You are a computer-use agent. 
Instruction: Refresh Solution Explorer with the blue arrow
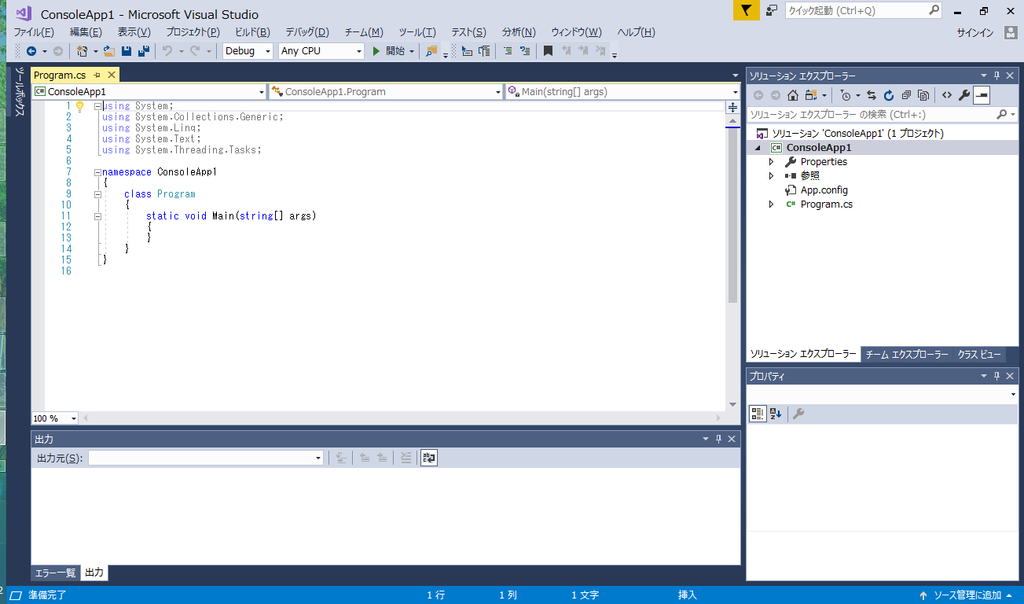pos(889,95)
